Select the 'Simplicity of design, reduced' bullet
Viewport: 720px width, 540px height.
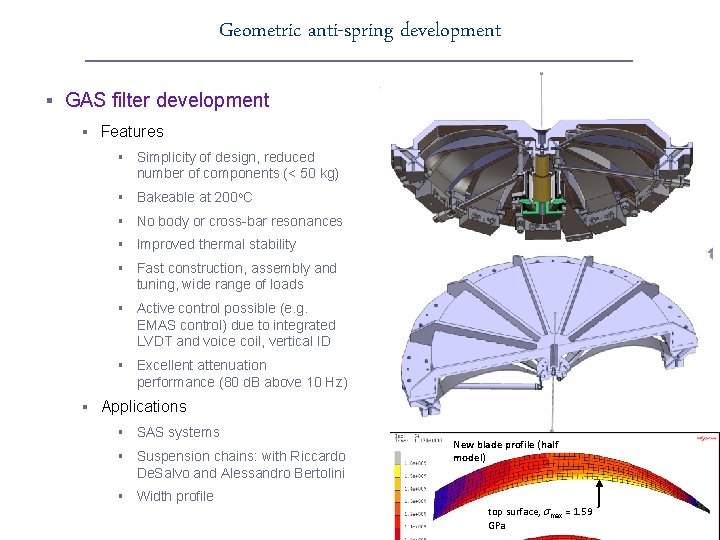click(x=225, y=157)
